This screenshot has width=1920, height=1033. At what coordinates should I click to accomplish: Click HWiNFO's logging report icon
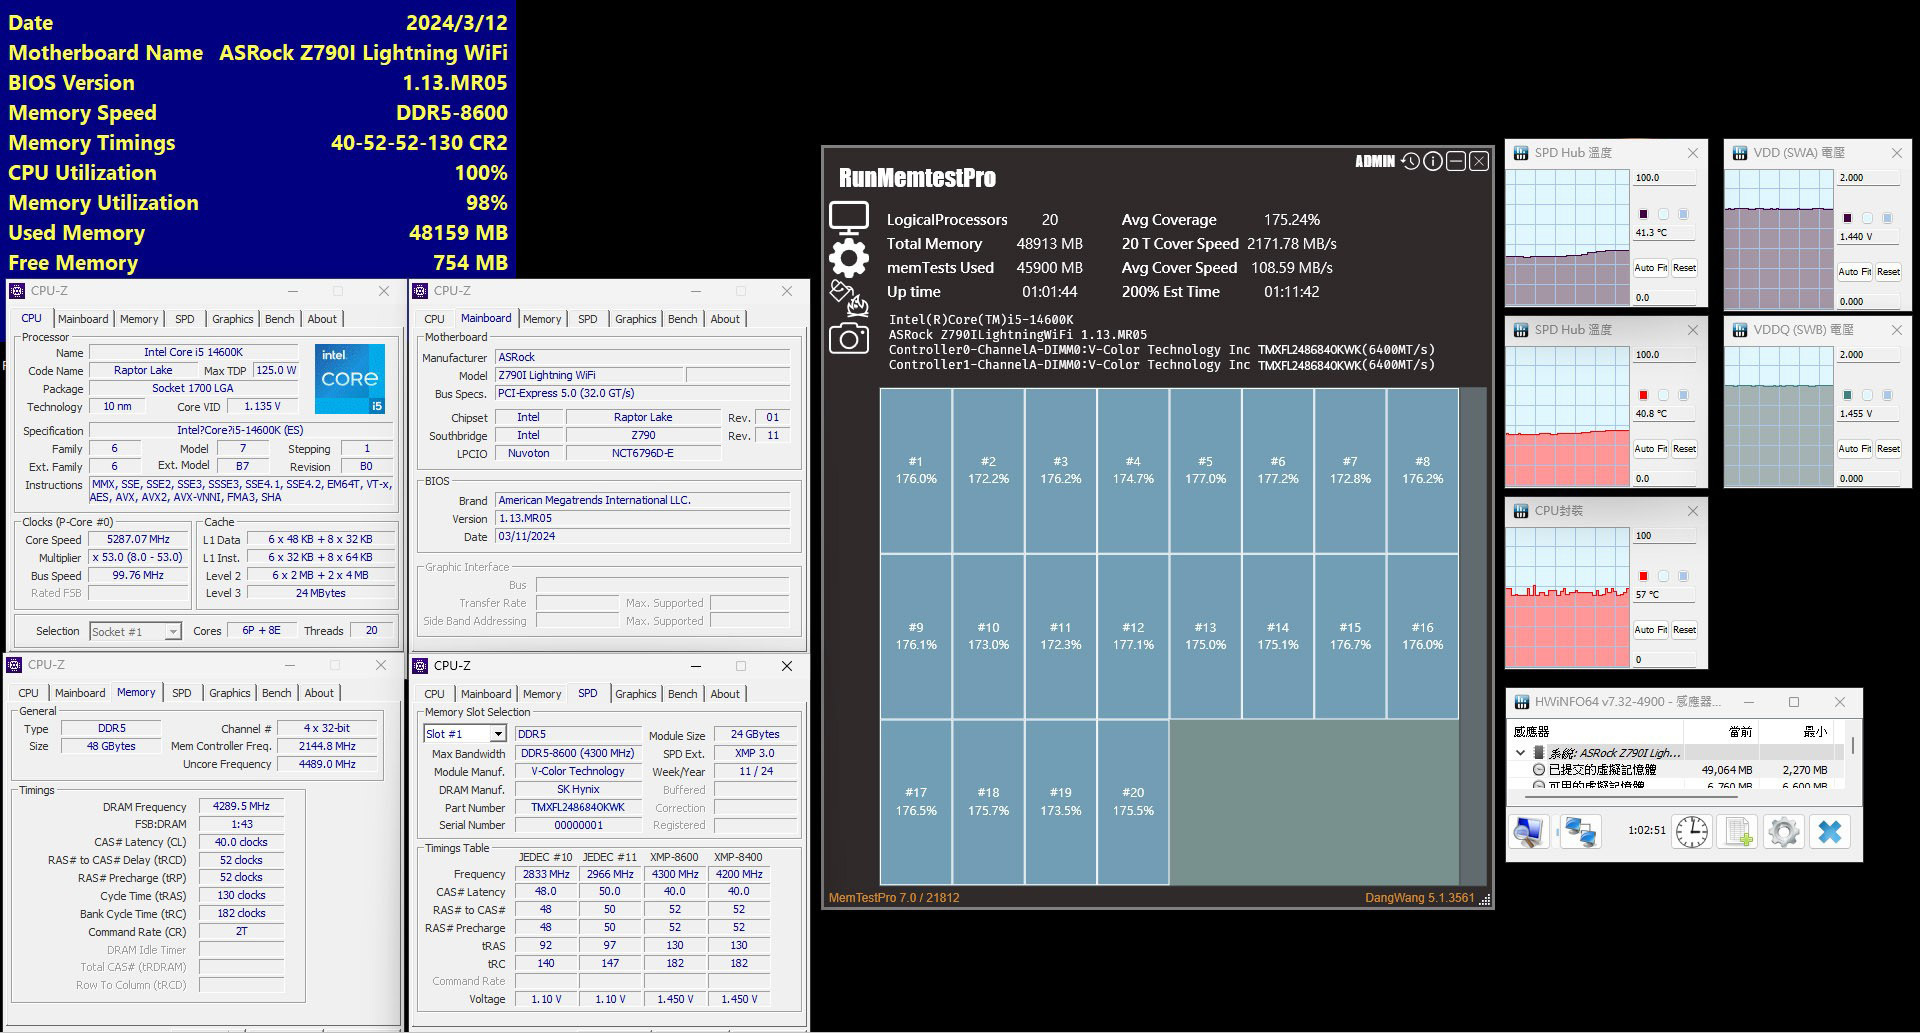1738,832
